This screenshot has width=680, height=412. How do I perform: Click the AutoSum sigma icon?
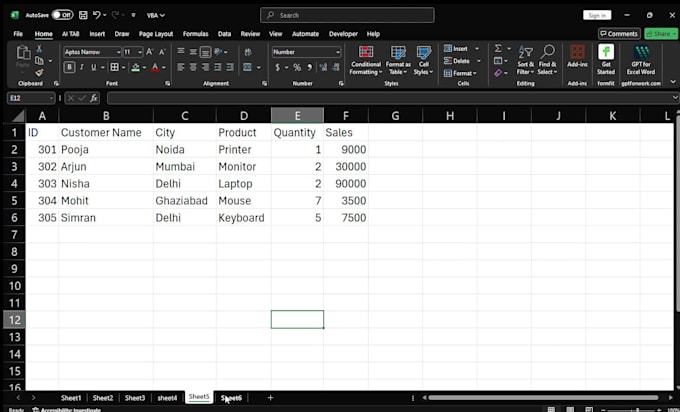click(498, 49)
